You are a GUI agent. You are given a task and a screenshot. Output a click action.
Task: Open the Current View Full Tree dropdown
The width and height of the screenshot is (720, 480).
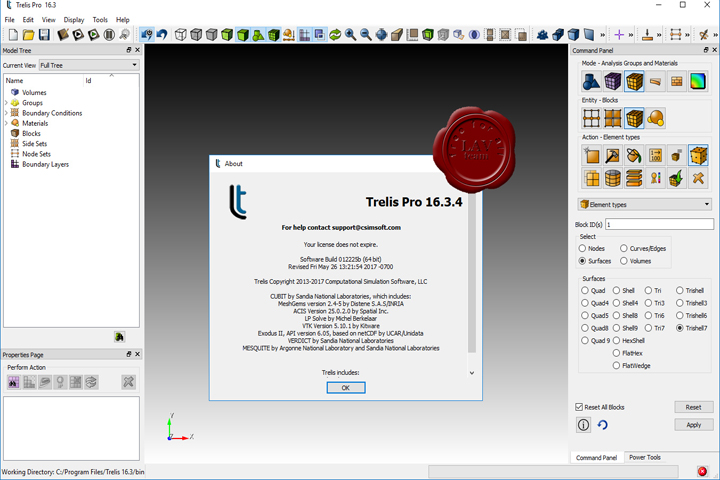[x=89, y=65]
